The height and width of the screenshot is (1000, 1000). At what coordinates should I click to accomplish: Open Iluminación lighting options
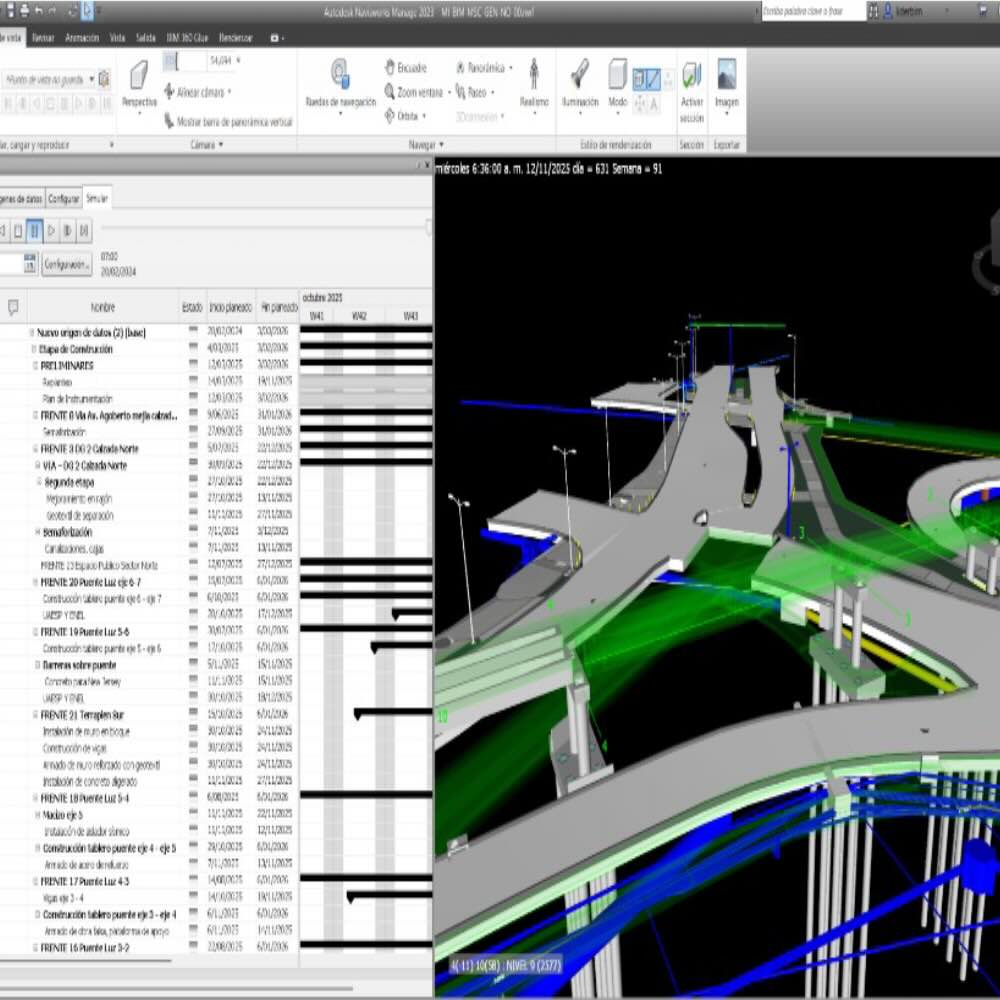click(580, 85)
